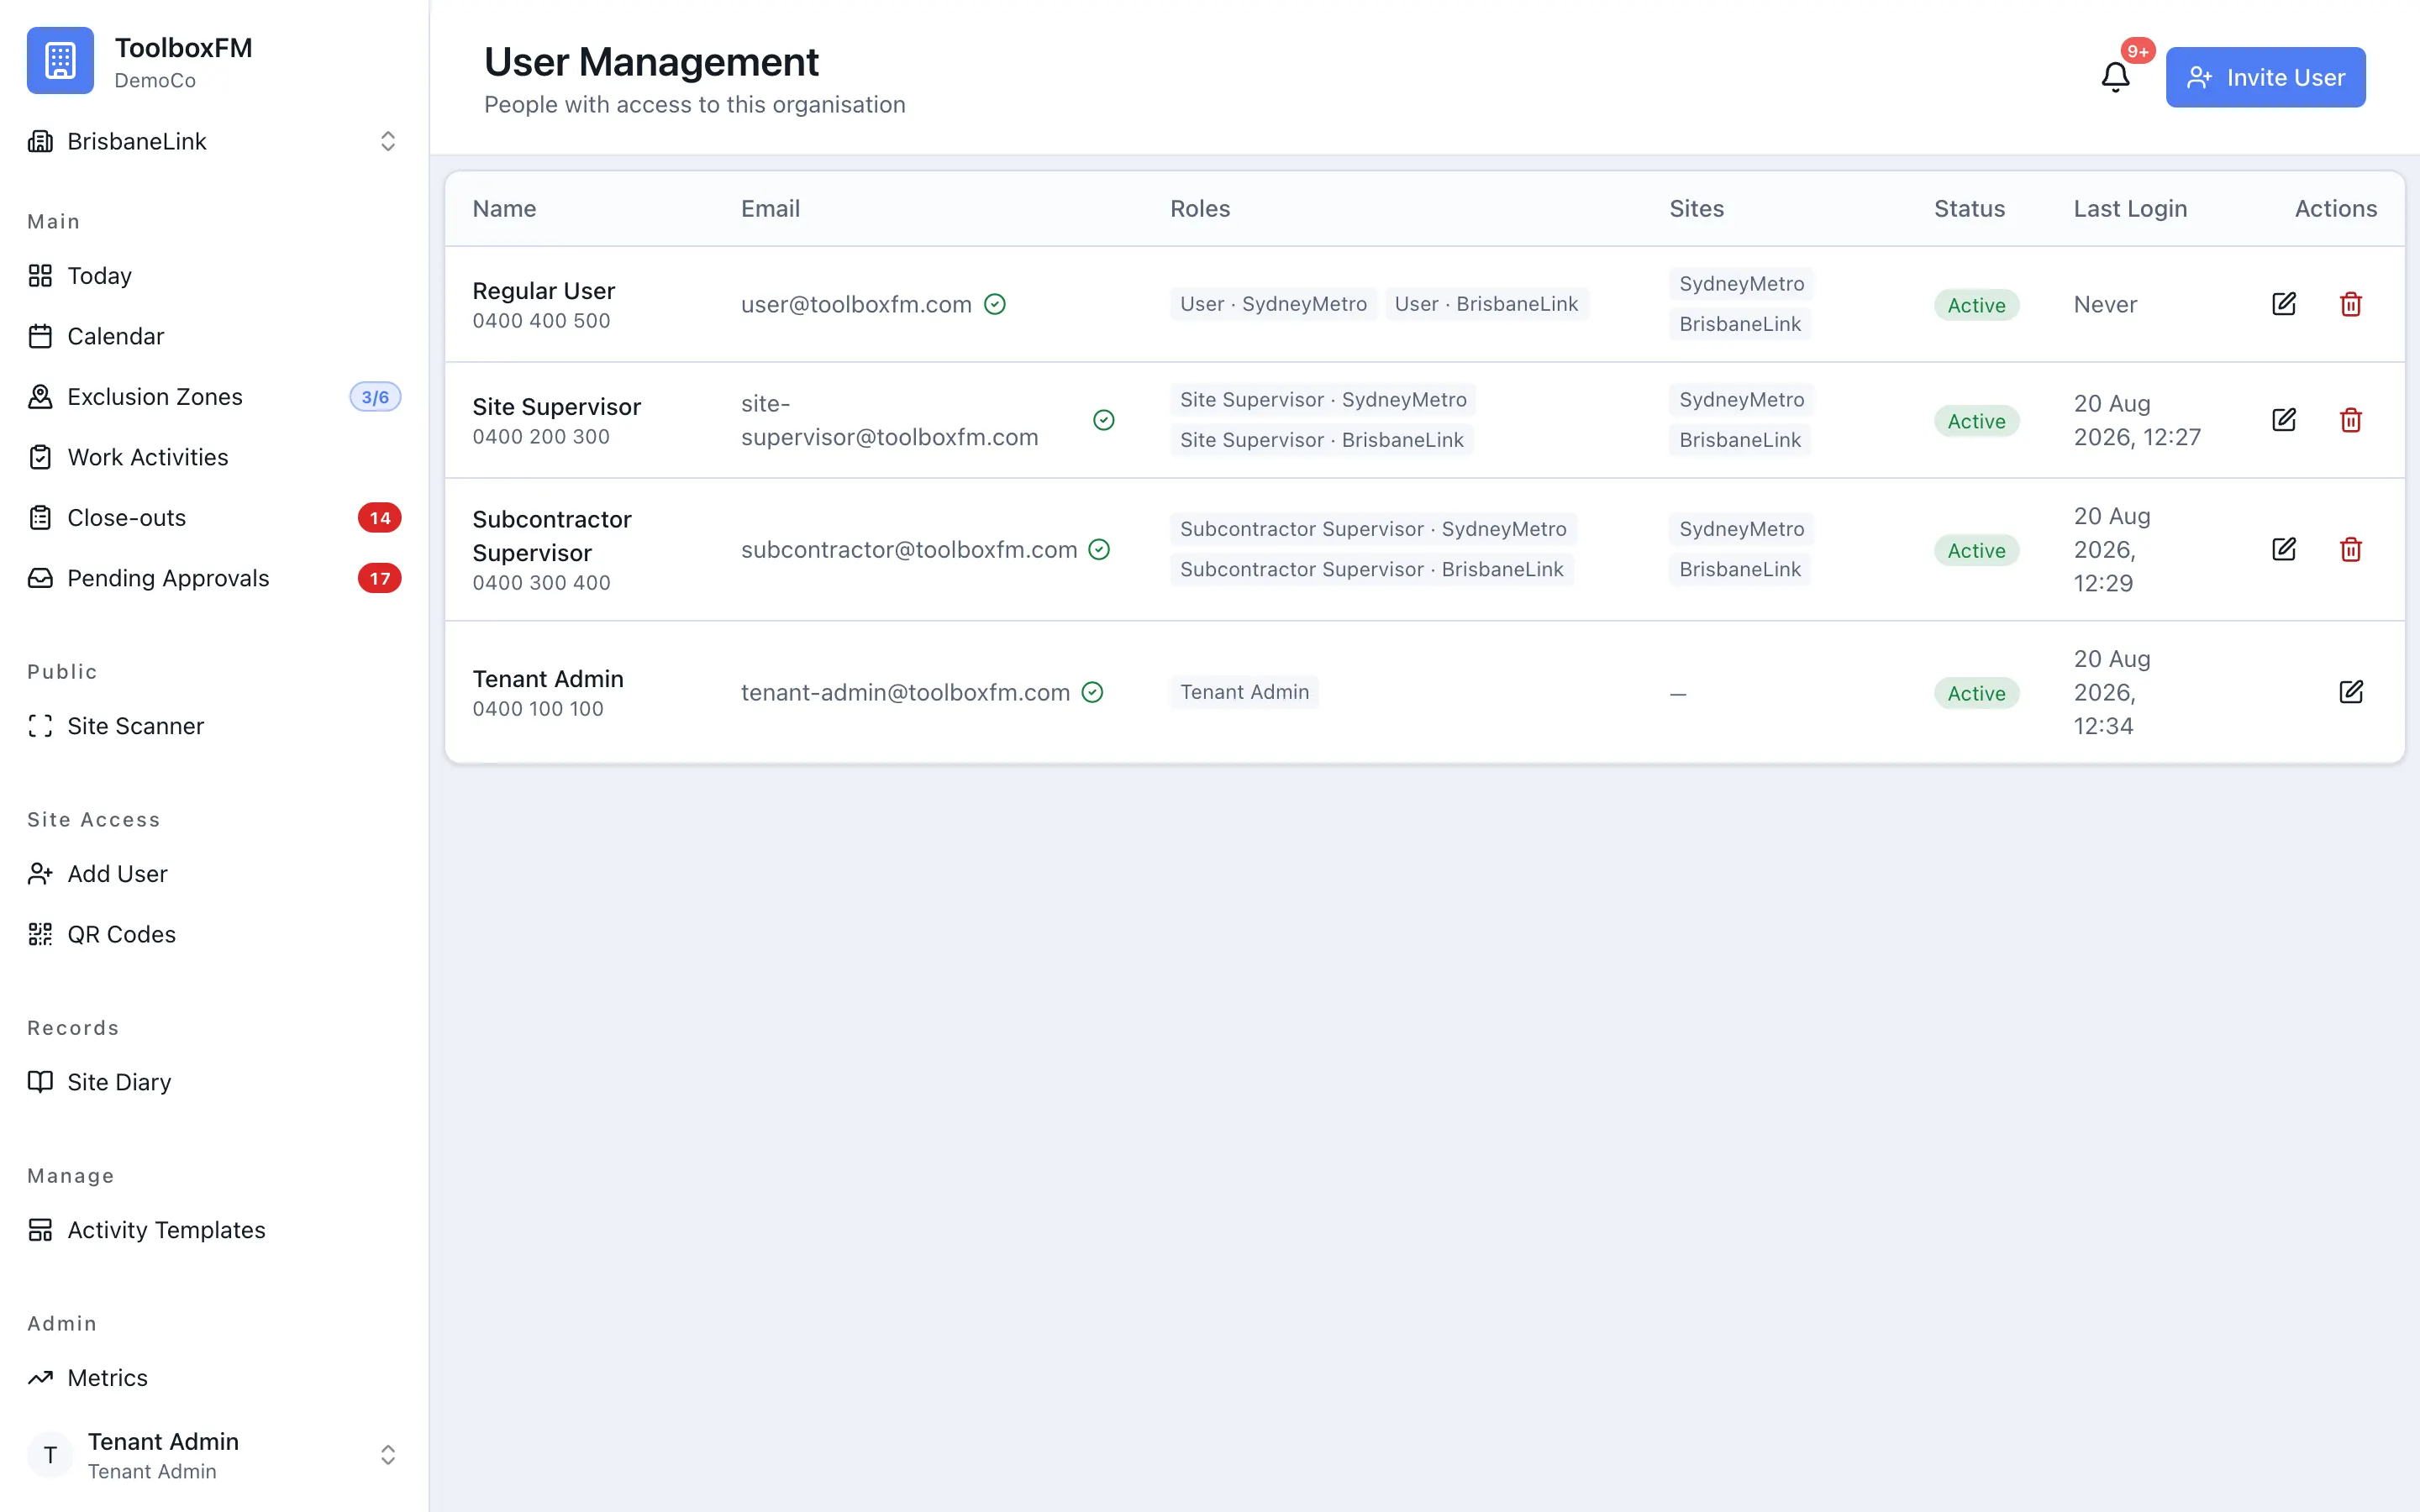Screen dimensions: 2420x1512
Task: Click the 'User · BrisbaneLink' role tag
Action: click(x=1486, y=304)
